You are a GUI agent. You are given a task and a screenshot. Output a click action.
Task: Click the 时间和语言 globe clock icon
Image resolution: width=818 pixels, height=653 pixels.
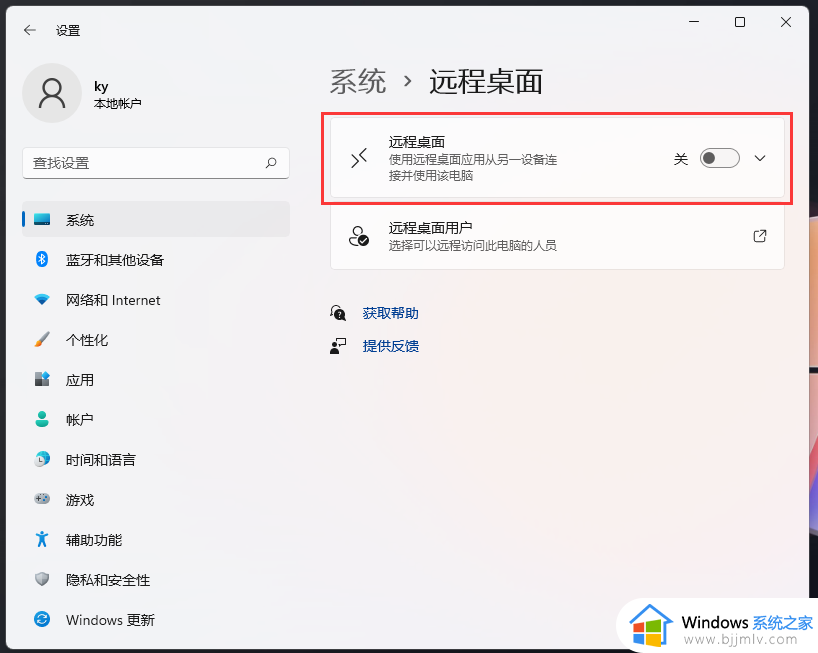tap(42, 459)
